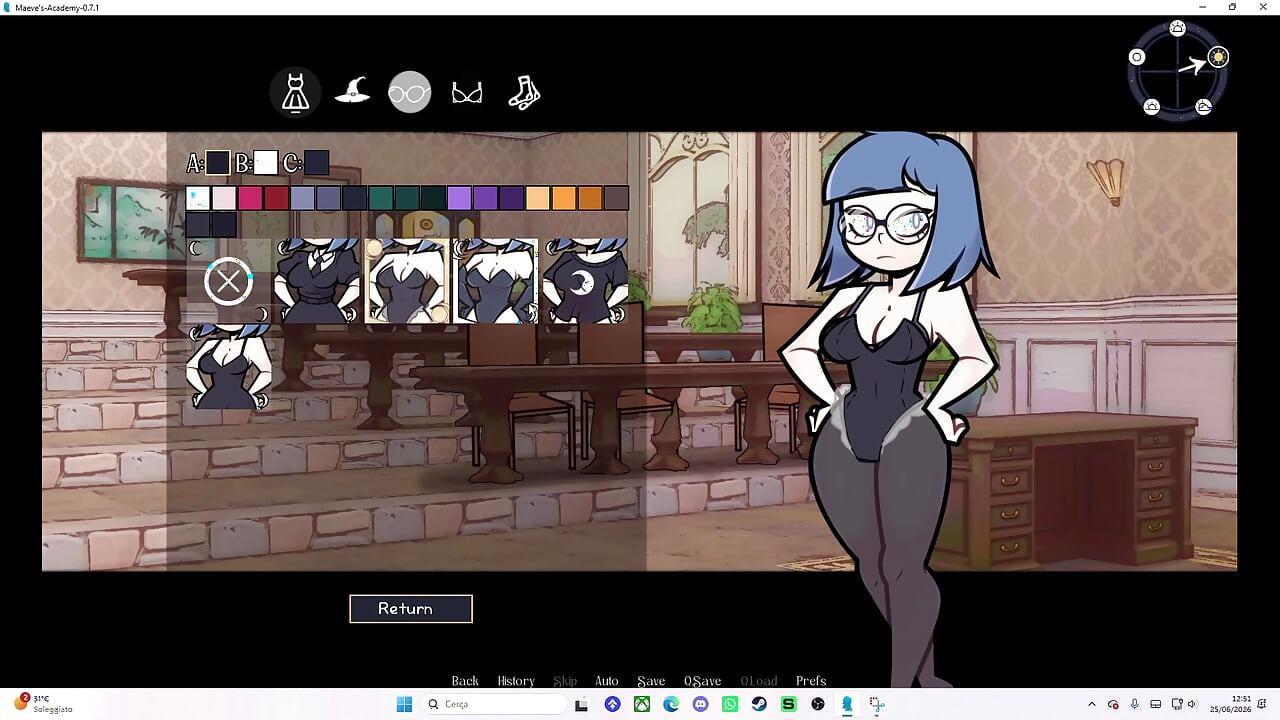Choose the leotard outfit with cream frame

pos(407,281)
